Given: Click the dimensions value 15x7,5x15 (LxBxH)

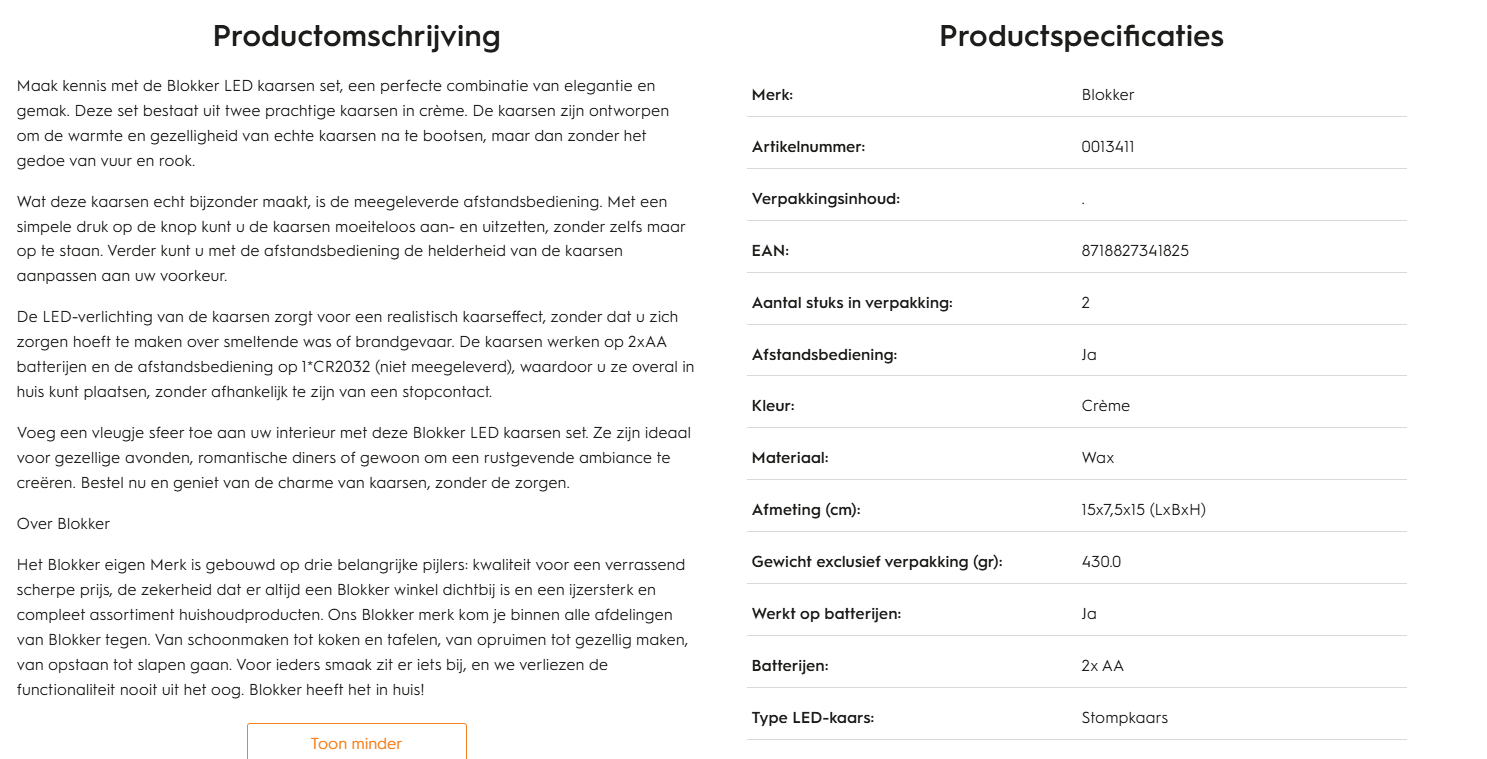Looking at the screenshot, I should 1143,510.
